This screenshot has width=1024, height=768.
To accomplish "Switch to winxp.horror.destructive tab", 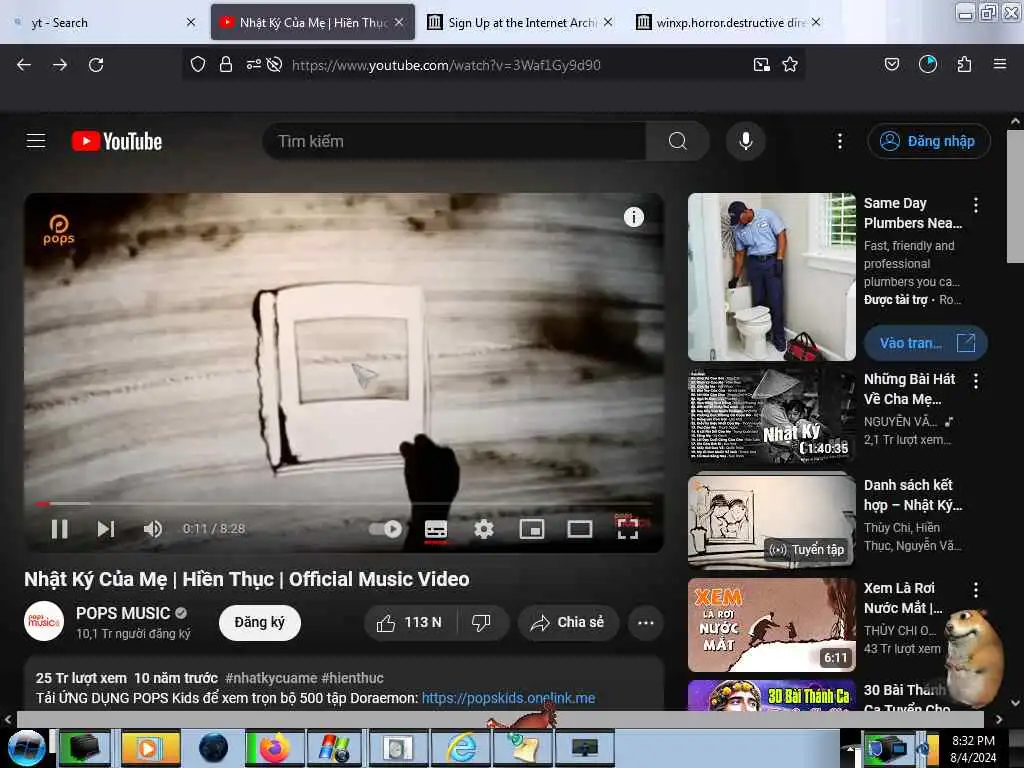I will [728, 23].
